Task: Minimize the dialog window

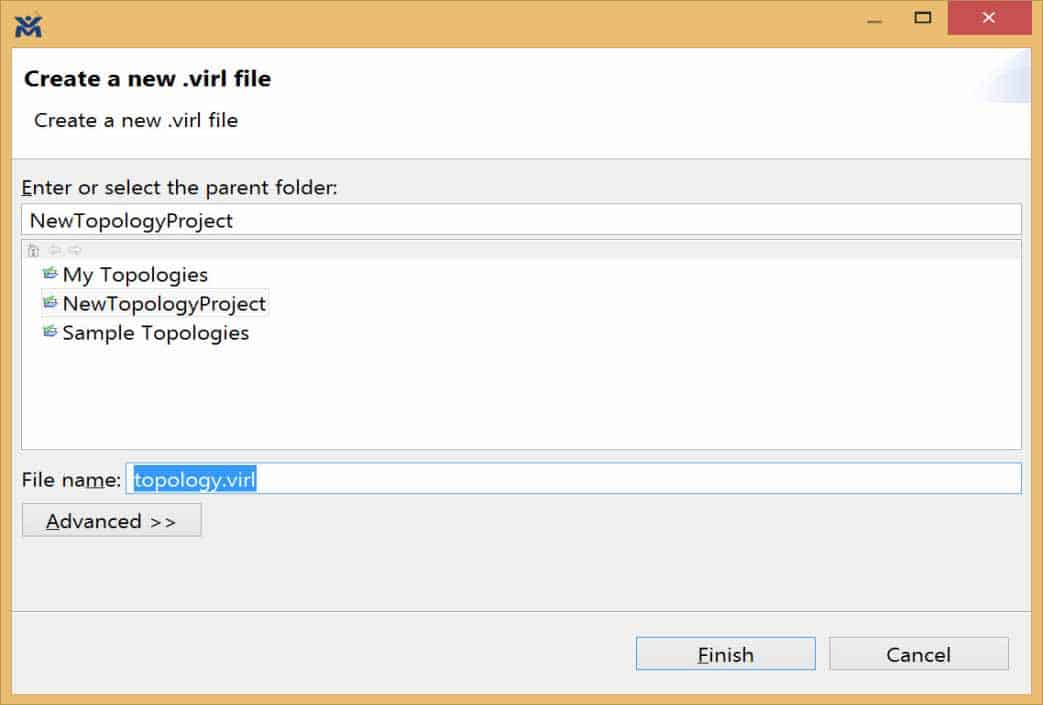Action: click(875, 18)
